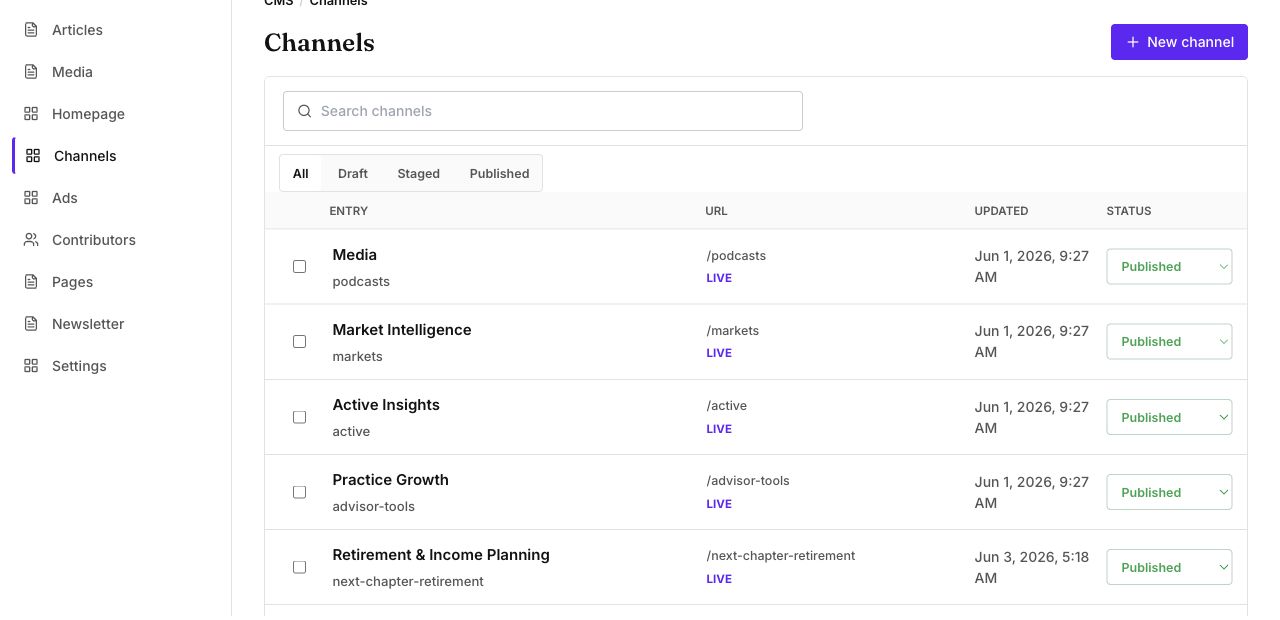Click the /markets URL text
The width and height of the screenshot is (1280, 620).
(733, 331)
